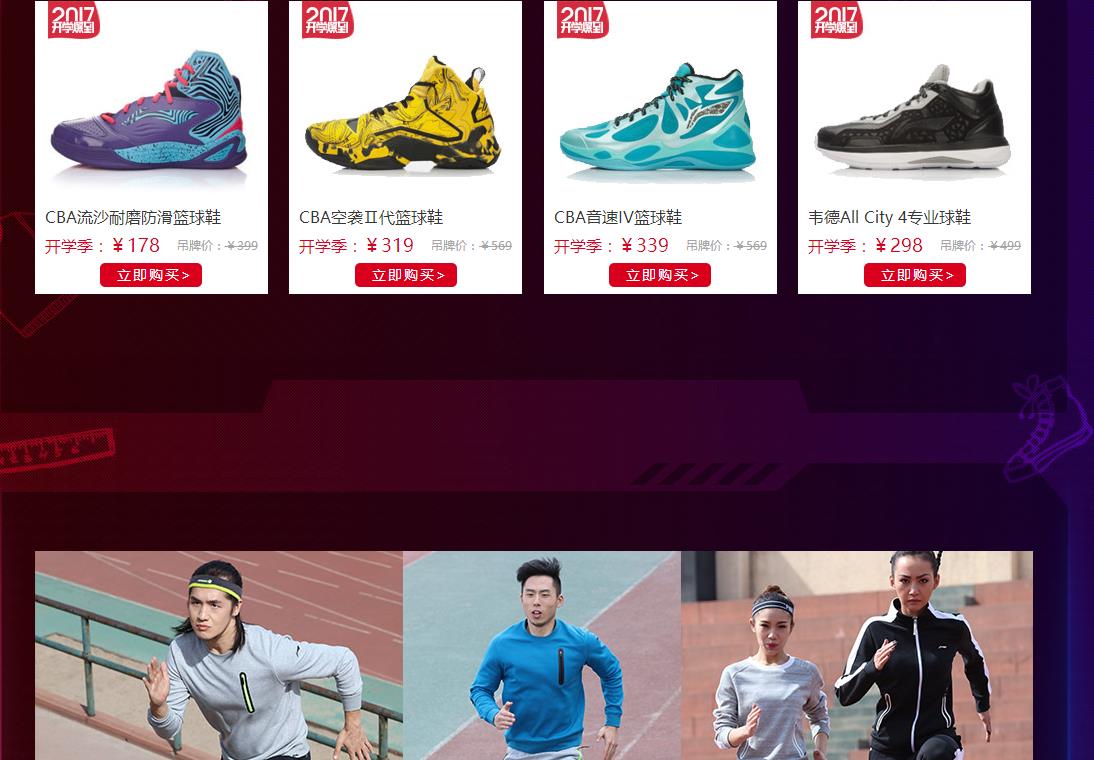The width and height of the screenshot is (1094, 760).
Task: Open the CBA流沙耐磨防滑篮球鞋 title link
Action: click(133, 218)
